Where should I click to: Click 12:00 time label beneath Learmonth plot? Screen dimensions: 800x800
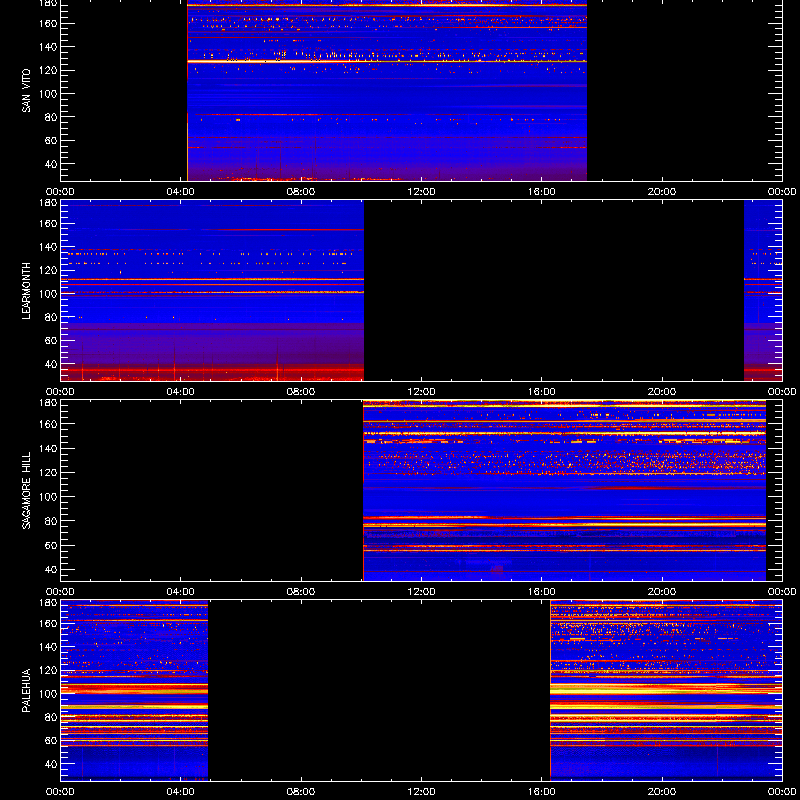click(421, 392)
